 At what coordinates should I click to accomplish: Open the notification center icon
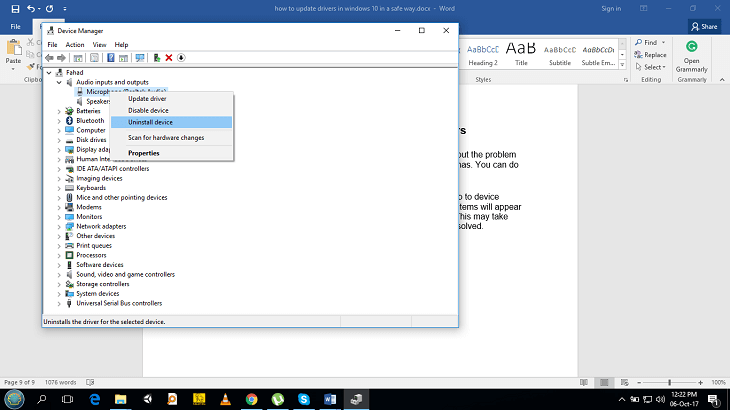(x=713, y=399)
